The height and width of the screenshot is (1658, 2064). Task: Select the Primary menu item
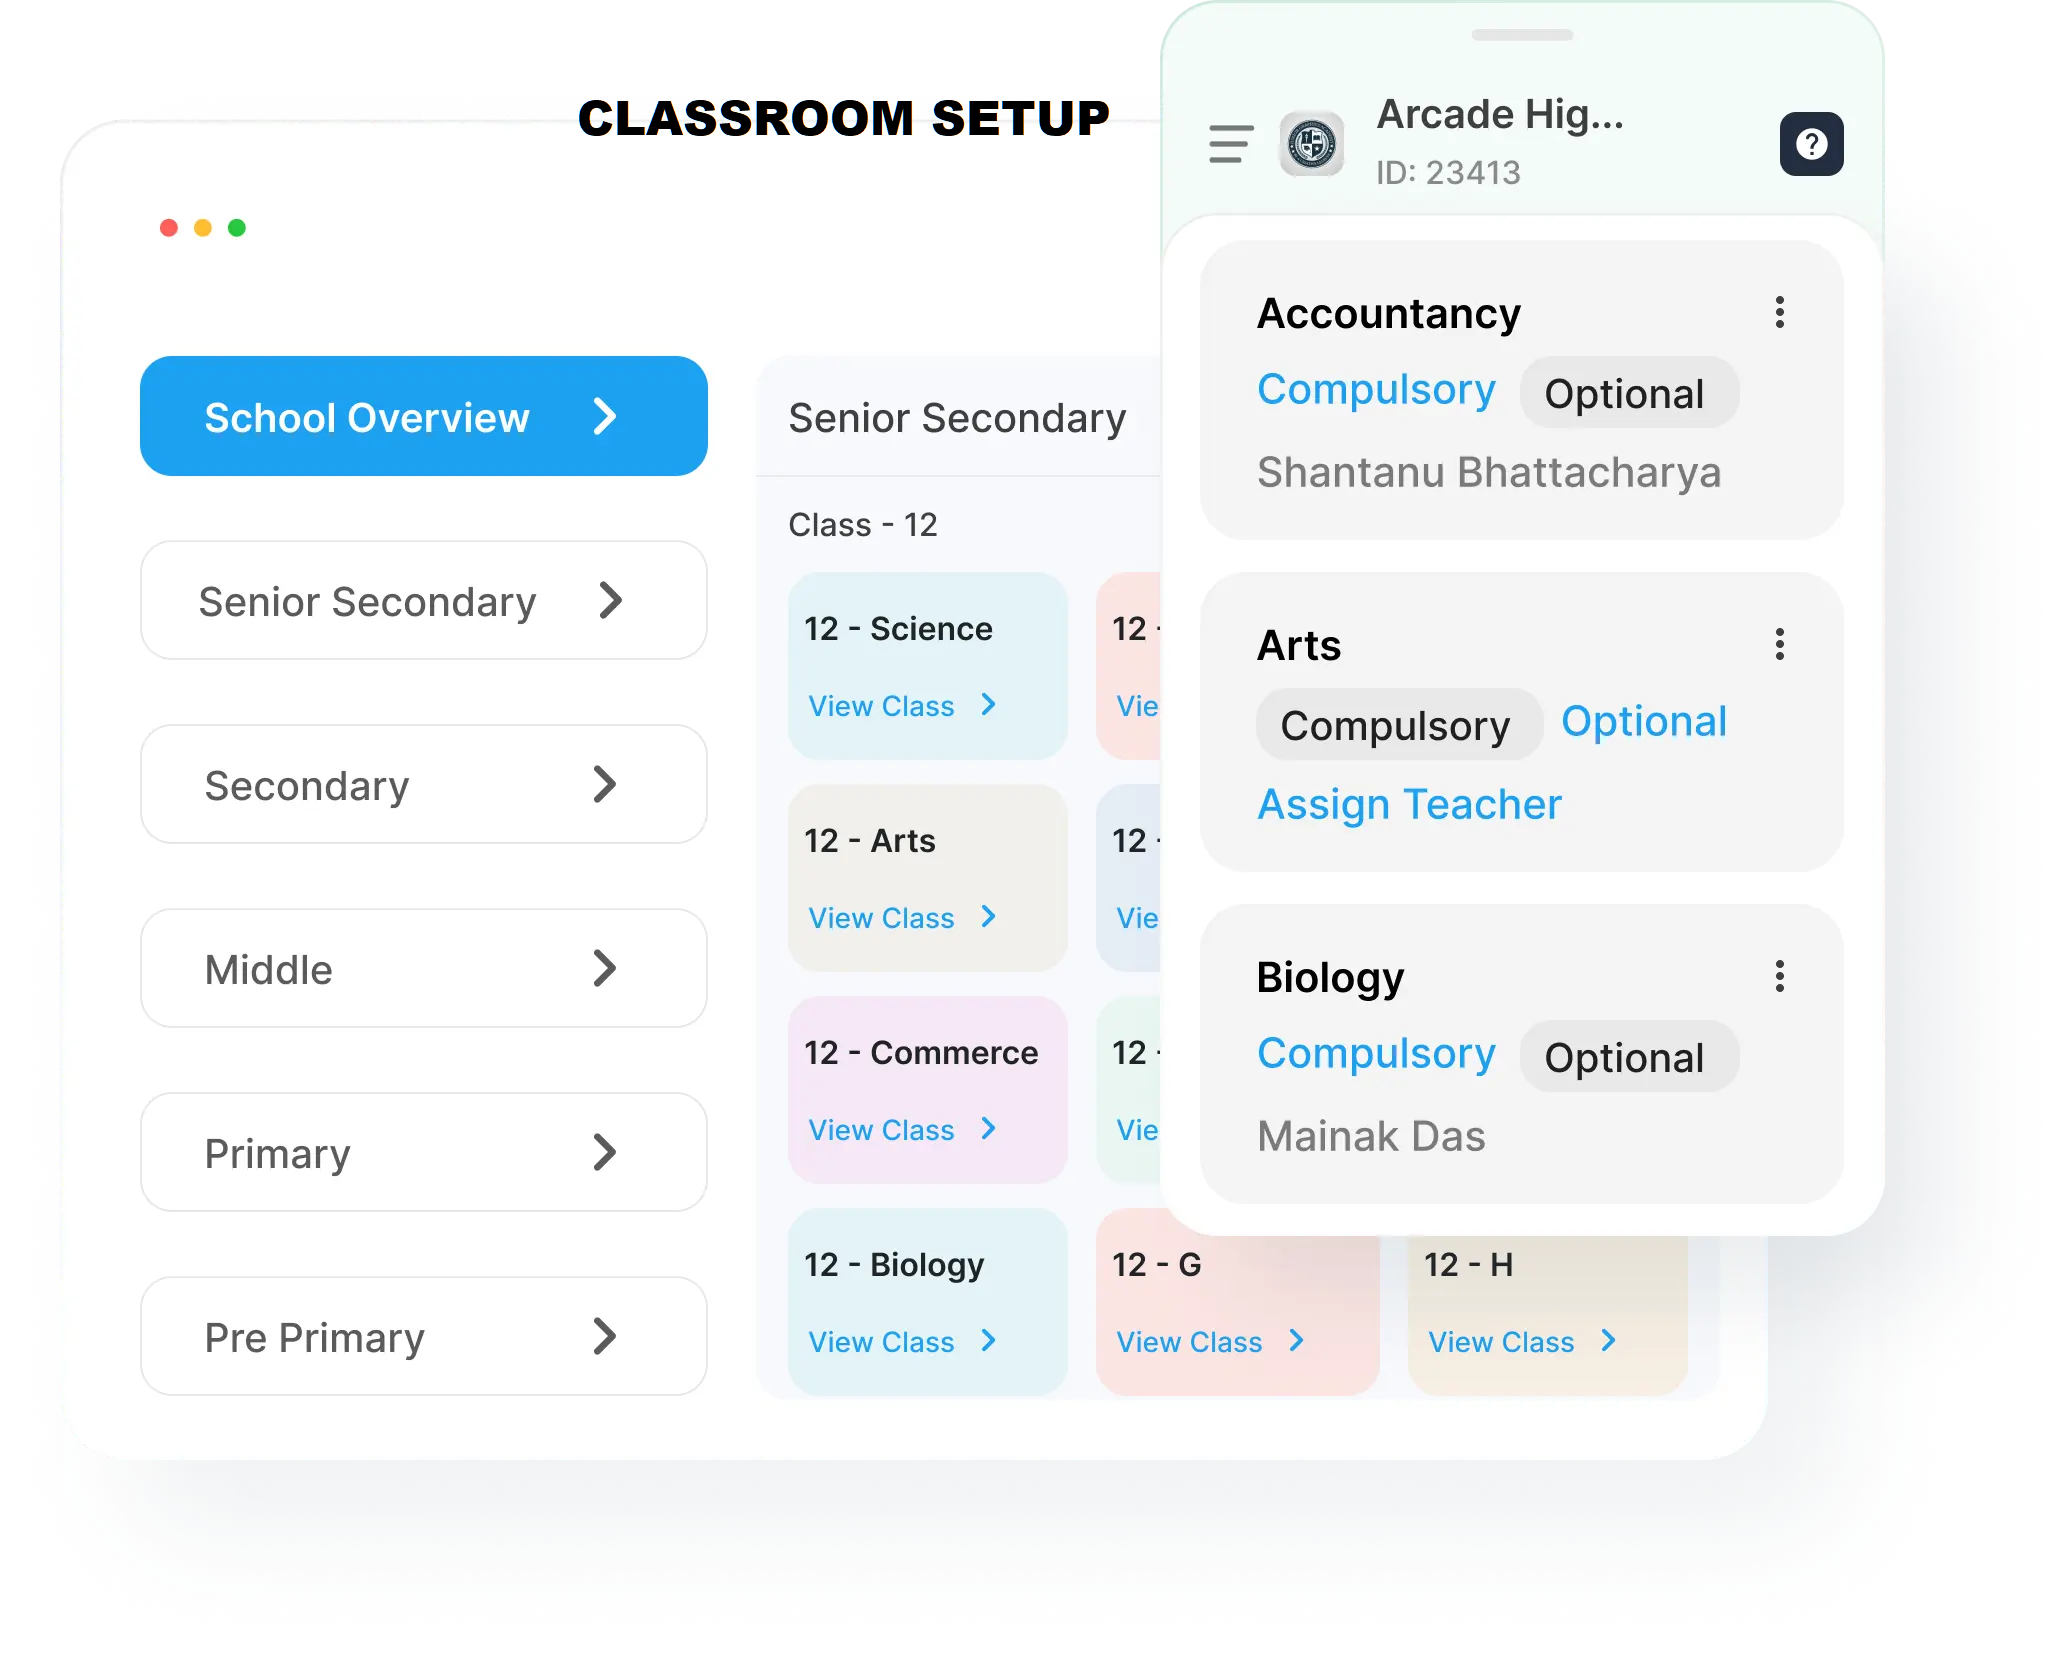[x=423, y=1153]
